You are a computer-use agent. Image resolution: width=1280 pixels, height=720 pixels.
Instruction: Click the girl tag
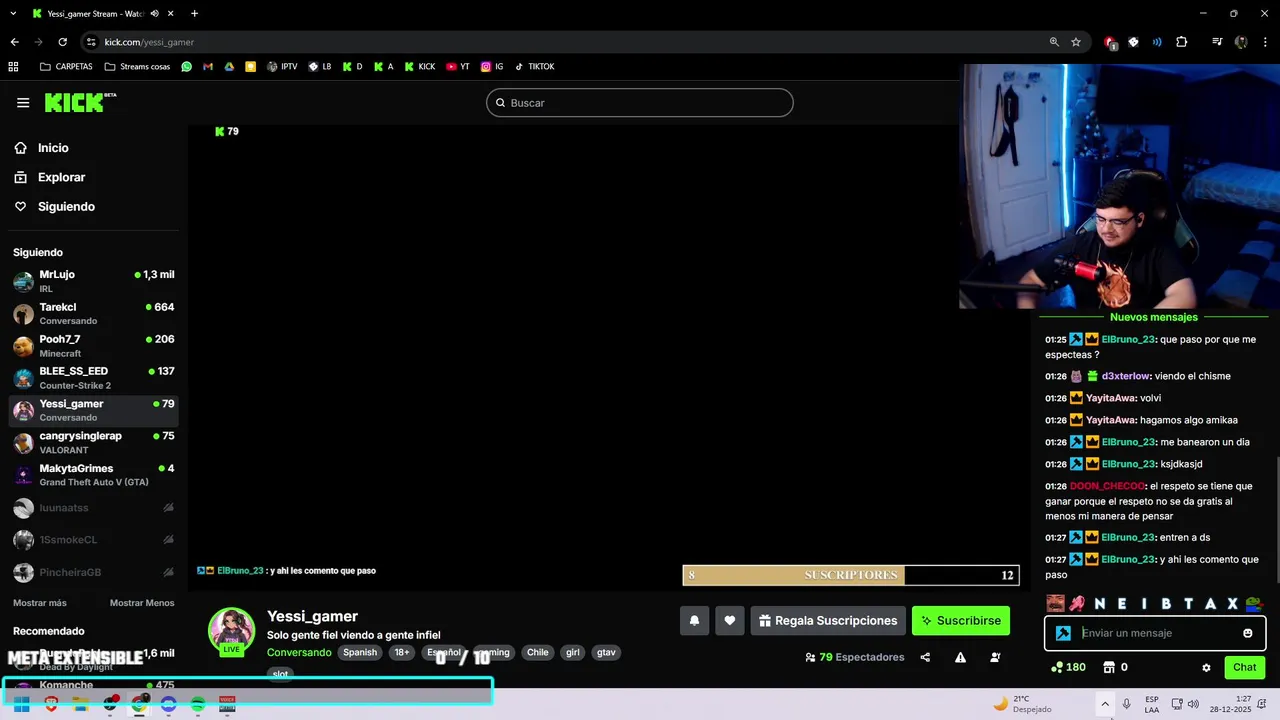pos(573,652)
